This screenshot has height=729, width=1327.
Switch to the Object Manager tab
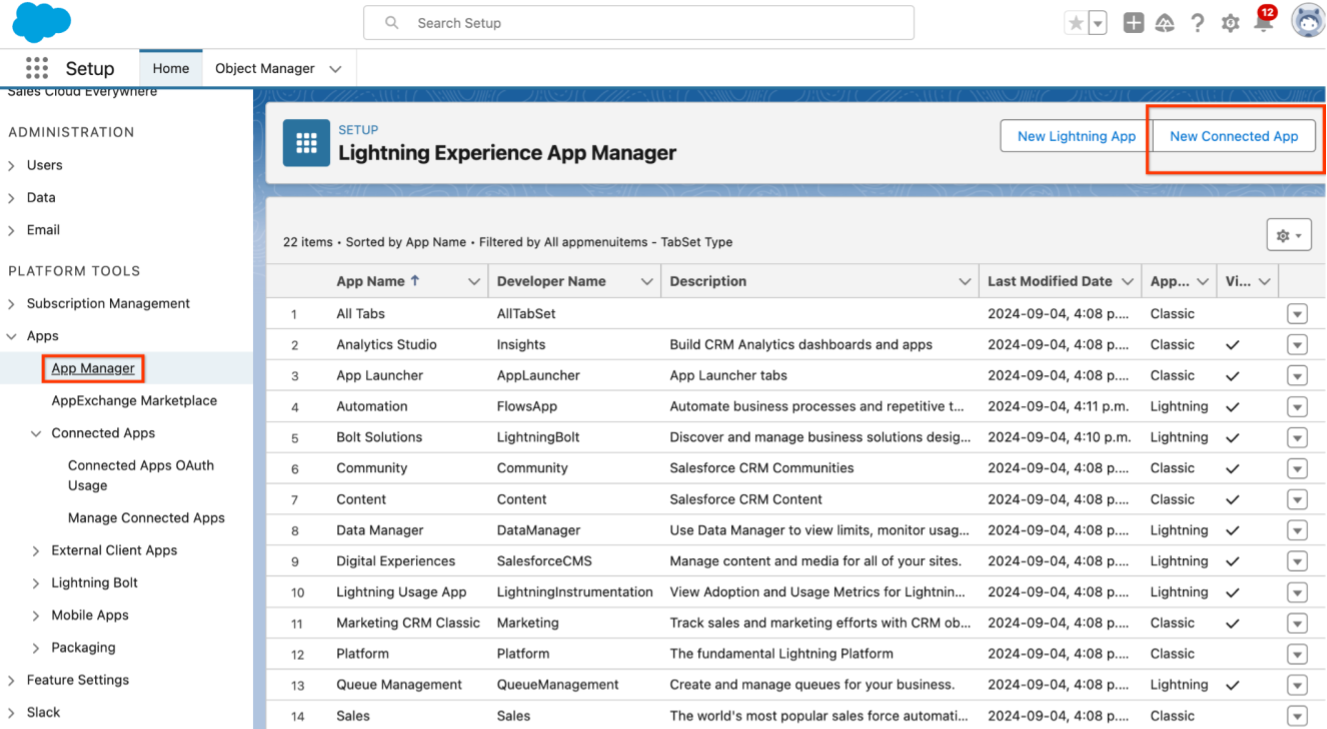(265, 68)
